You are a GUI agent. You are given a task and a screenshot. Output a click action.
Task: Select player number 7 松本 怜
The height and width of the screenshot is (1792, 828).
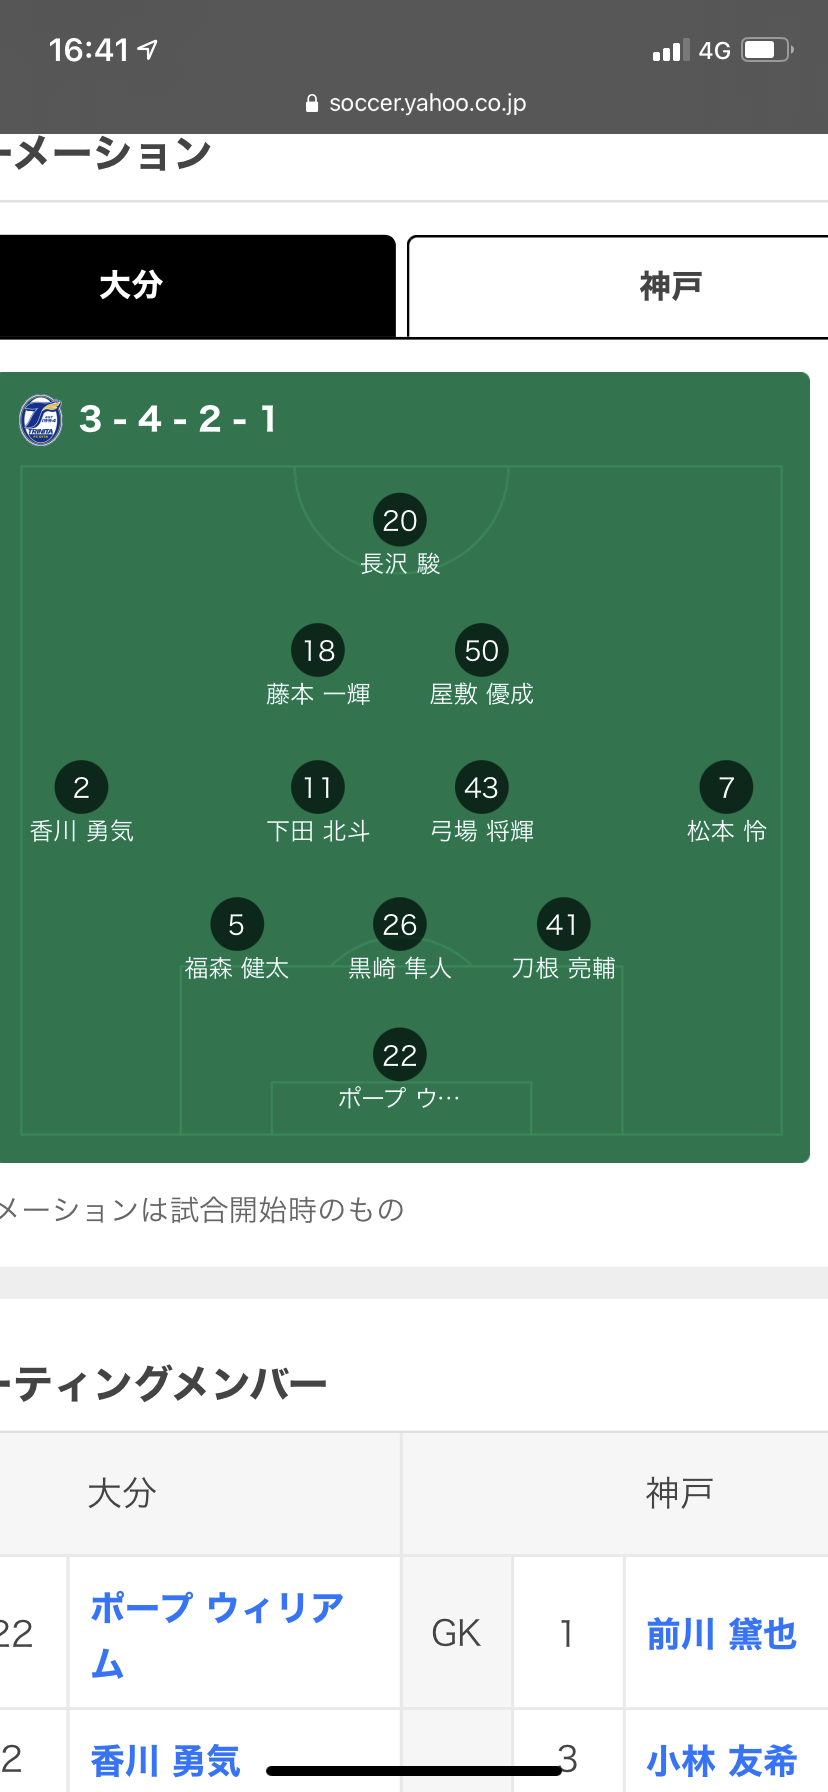(727, 803)
